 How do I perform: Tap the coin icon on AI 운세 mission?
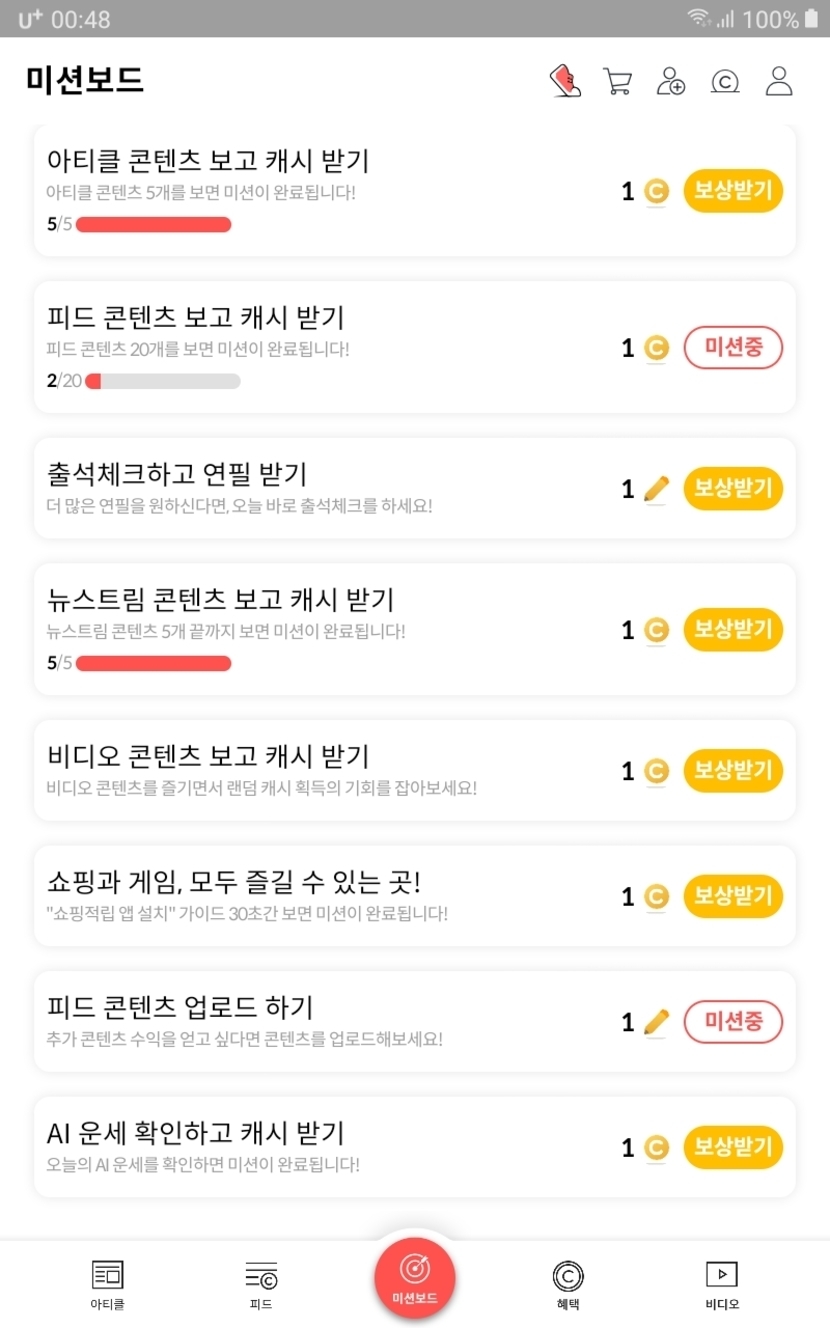pos(656,1148)
